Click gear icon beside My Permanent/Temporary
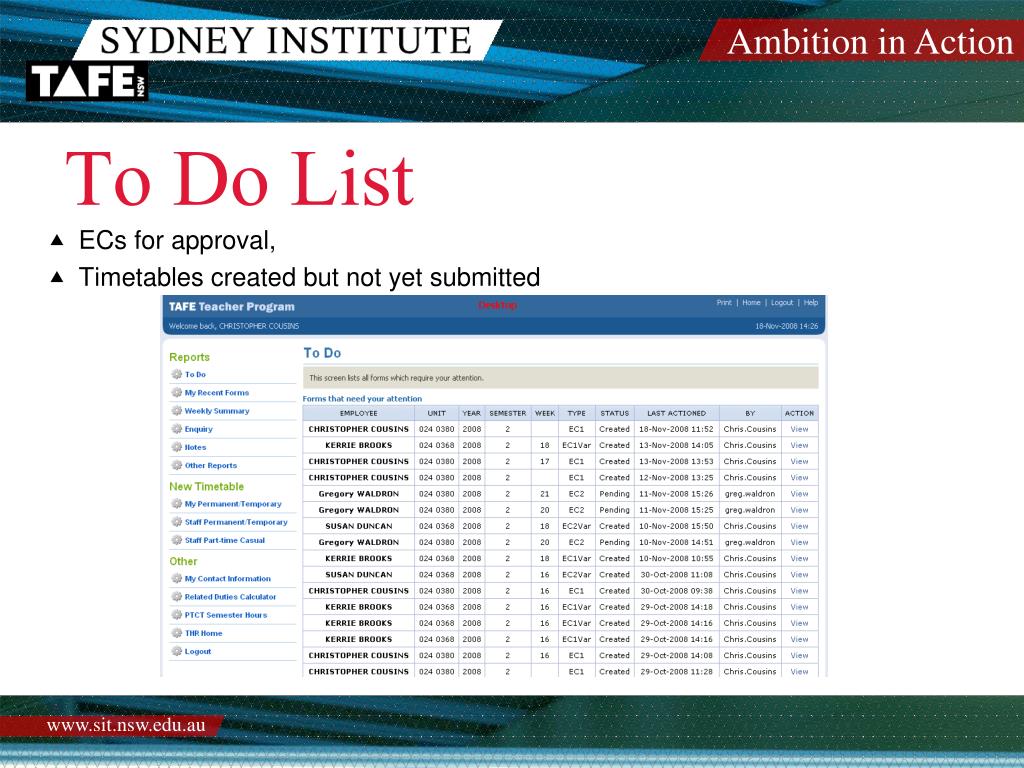 coord(176,504)
